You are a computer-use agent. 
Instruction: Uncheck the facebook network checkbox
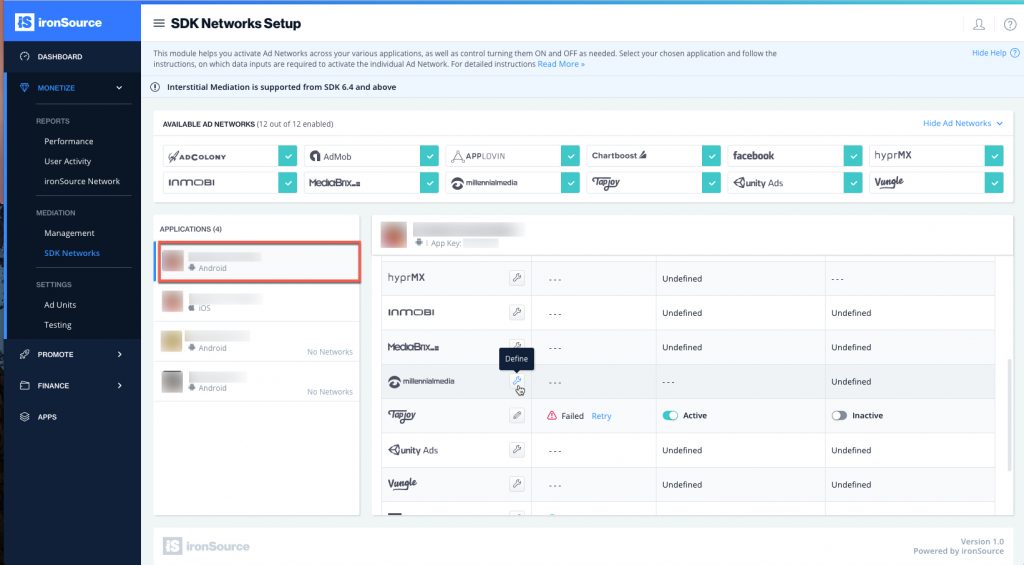coord(853,156)
